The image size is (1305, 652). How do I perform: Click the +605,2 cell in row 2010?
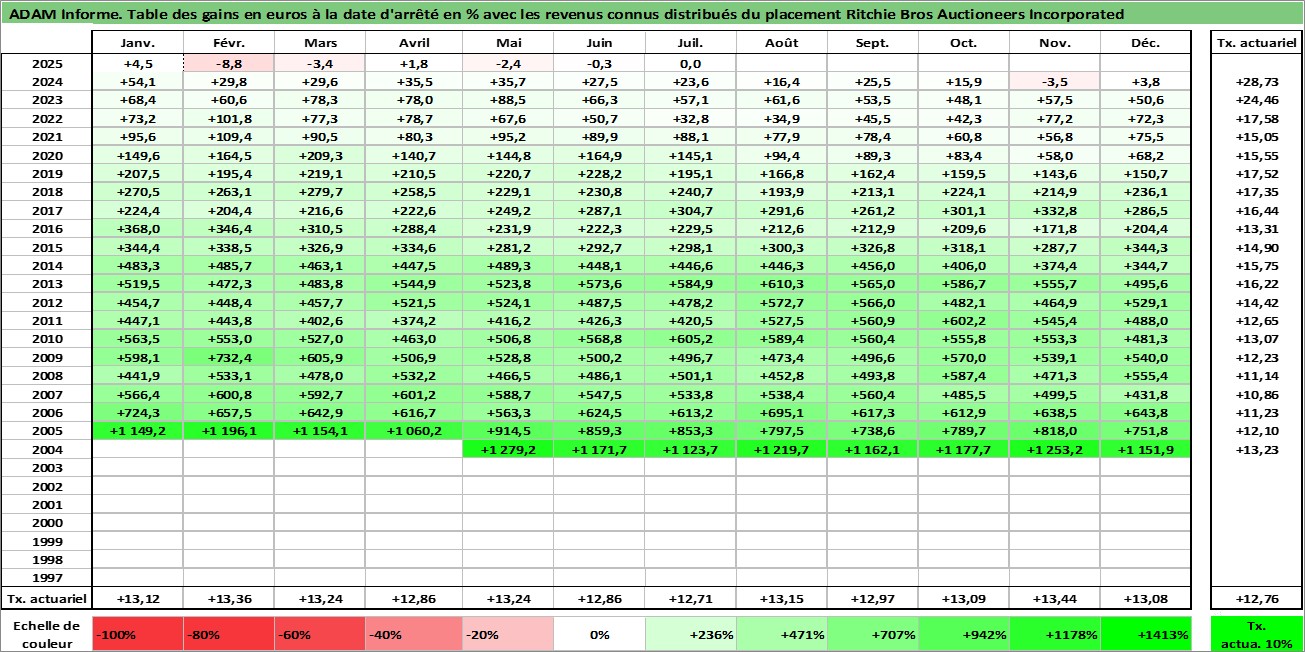(x=691, y=339)
